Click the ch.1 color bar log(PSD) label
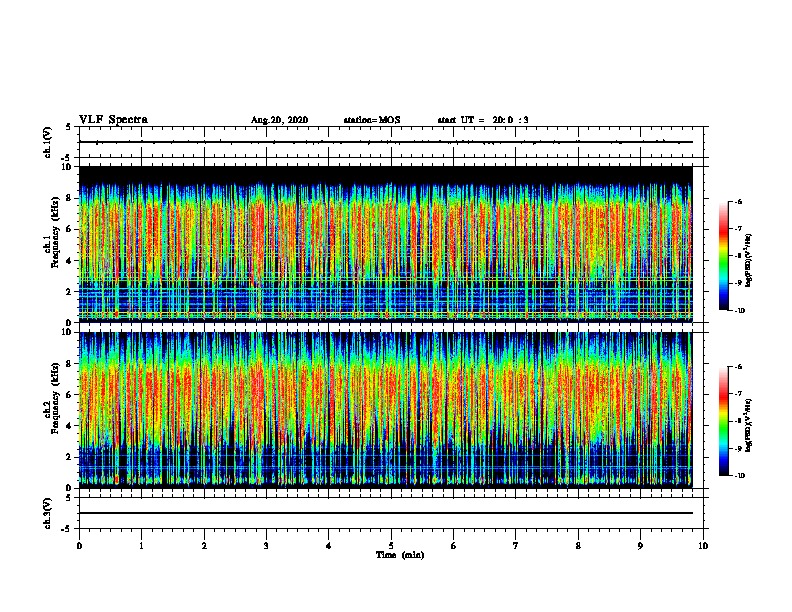 click(x=748, y=260)
